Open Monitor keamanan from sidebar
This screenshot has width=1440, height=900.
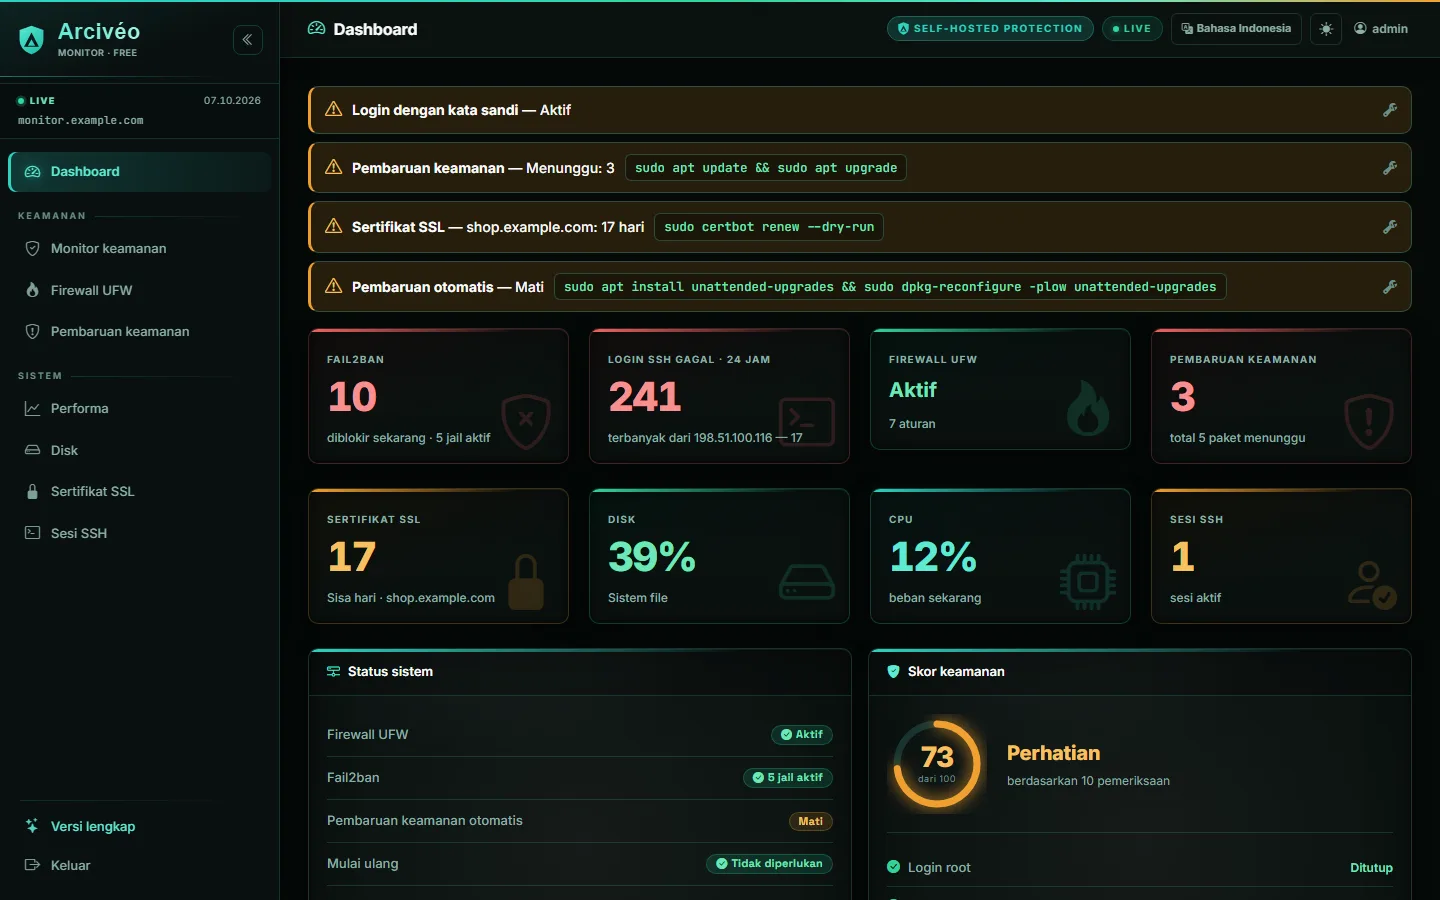pyautogui.click(x=139, y=248)
